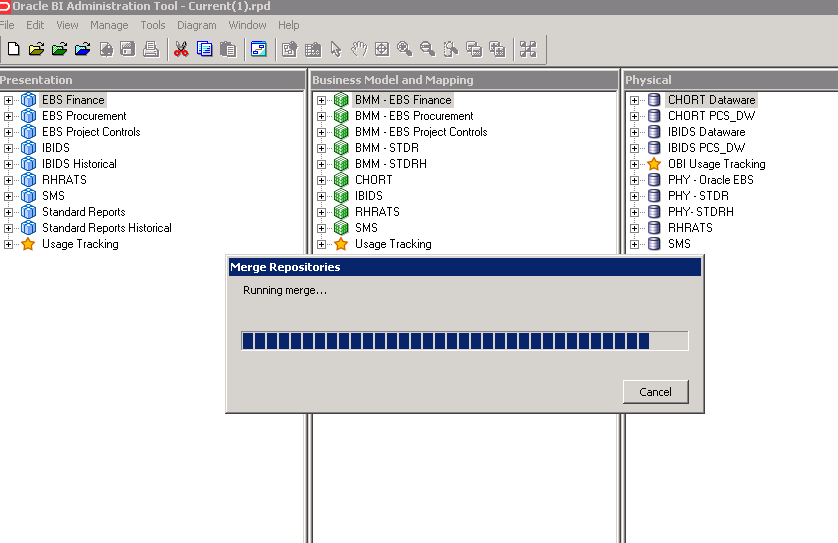This screenshot has width=838, height=543.
Task: Click the Print toolbar icon
Action: click(x=151, y=50)
